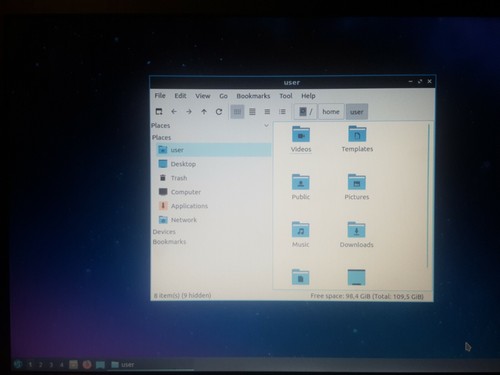Launch file manager from taskbar quicklaunch
The width and height of the screenshot is (500, 375).
pyautogui.click(x=73, y=365)
